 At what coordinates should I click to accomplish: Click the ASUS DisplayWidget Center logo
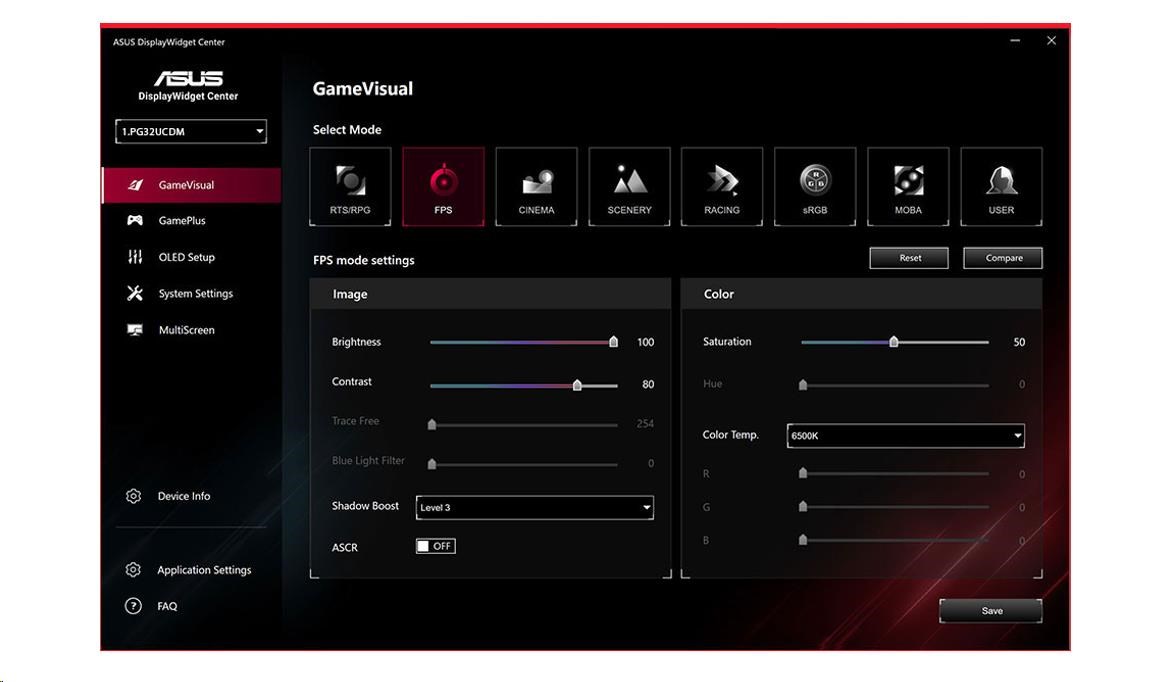pyautogui.click(x=188, y=85)
